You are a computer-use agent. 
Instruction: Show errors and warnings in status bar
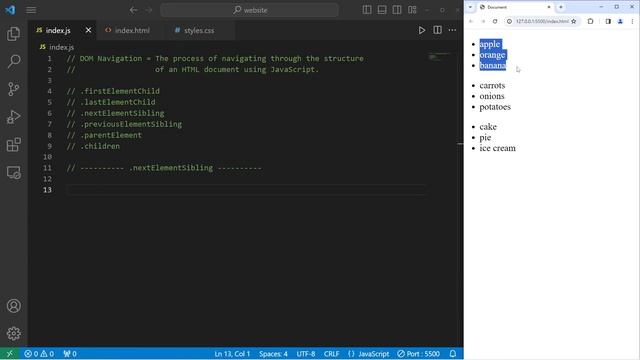coord(39,353)
